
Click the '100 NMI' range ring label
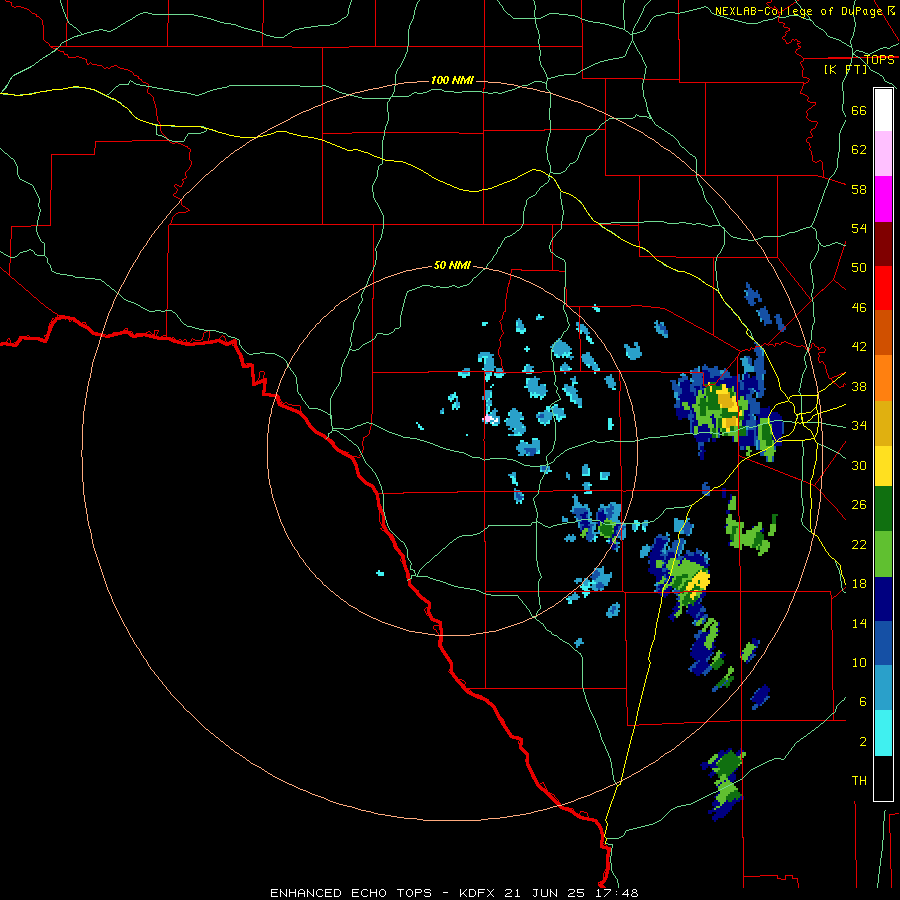click(x=452, y=80)
